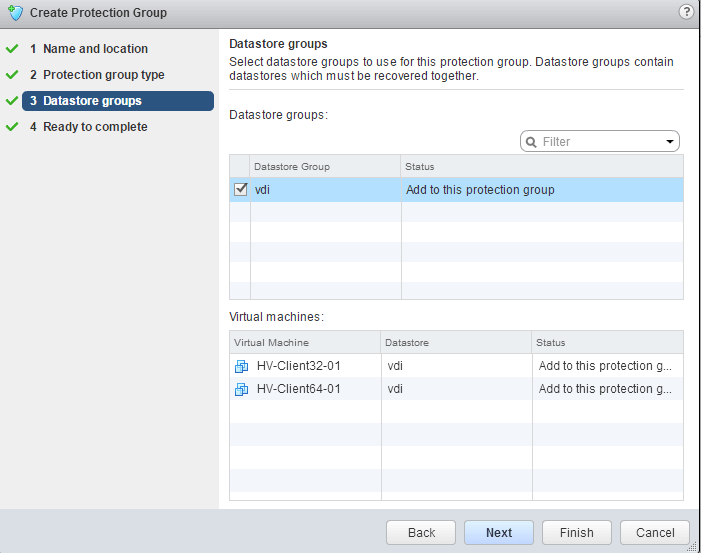
Task: Click the green checkmark beside Name and location
Action: (13, 49)
